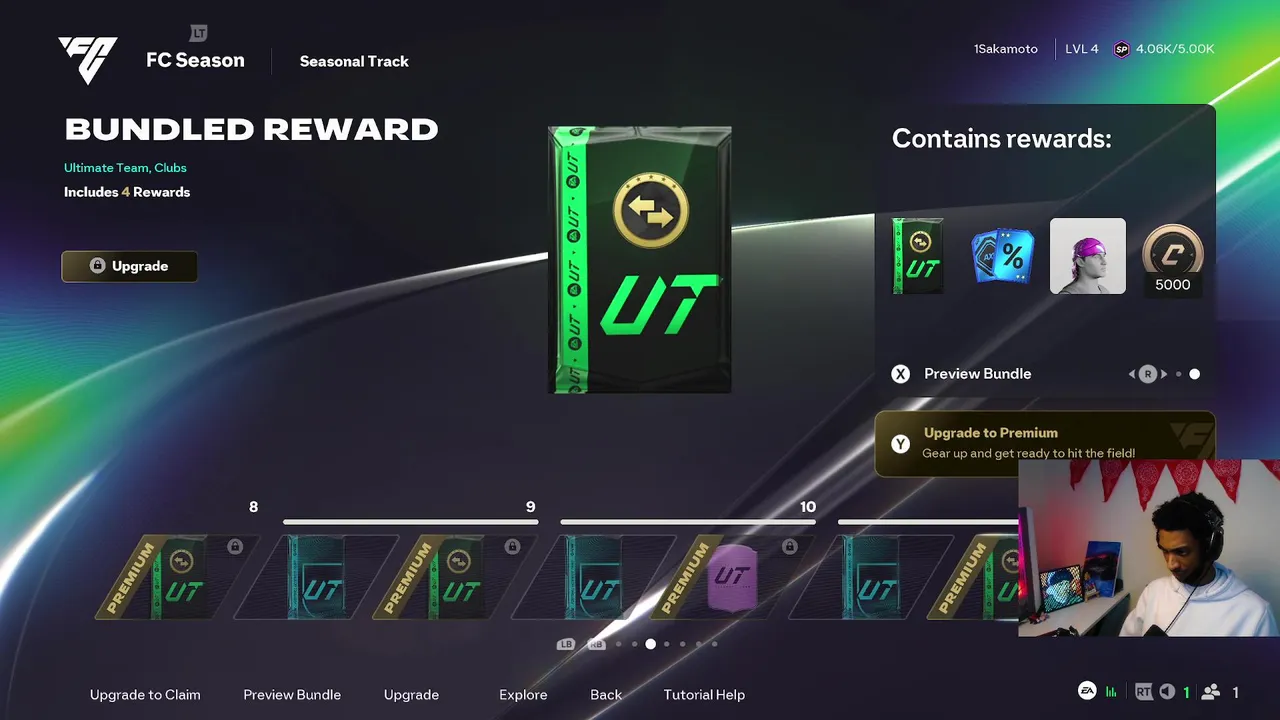This screenshot has width=1280, height=720.
Task: Select the highlighted page dot in track pager
Action: point(651,644)
